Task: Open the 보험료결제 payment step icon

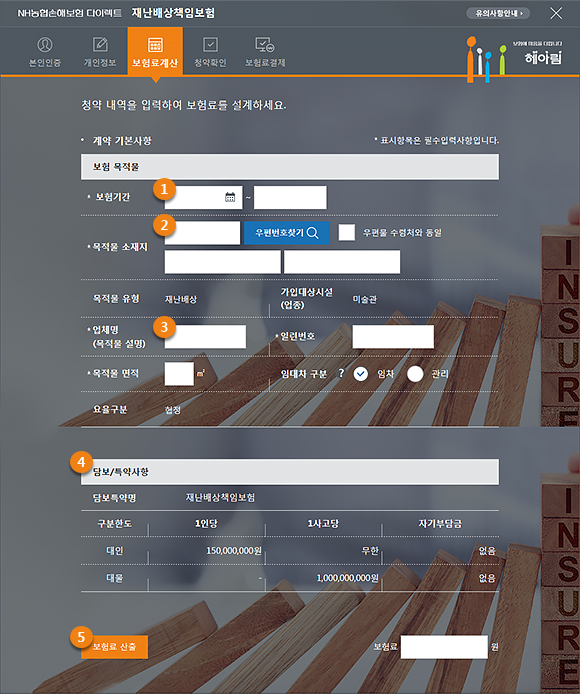Action: [265, 45]
